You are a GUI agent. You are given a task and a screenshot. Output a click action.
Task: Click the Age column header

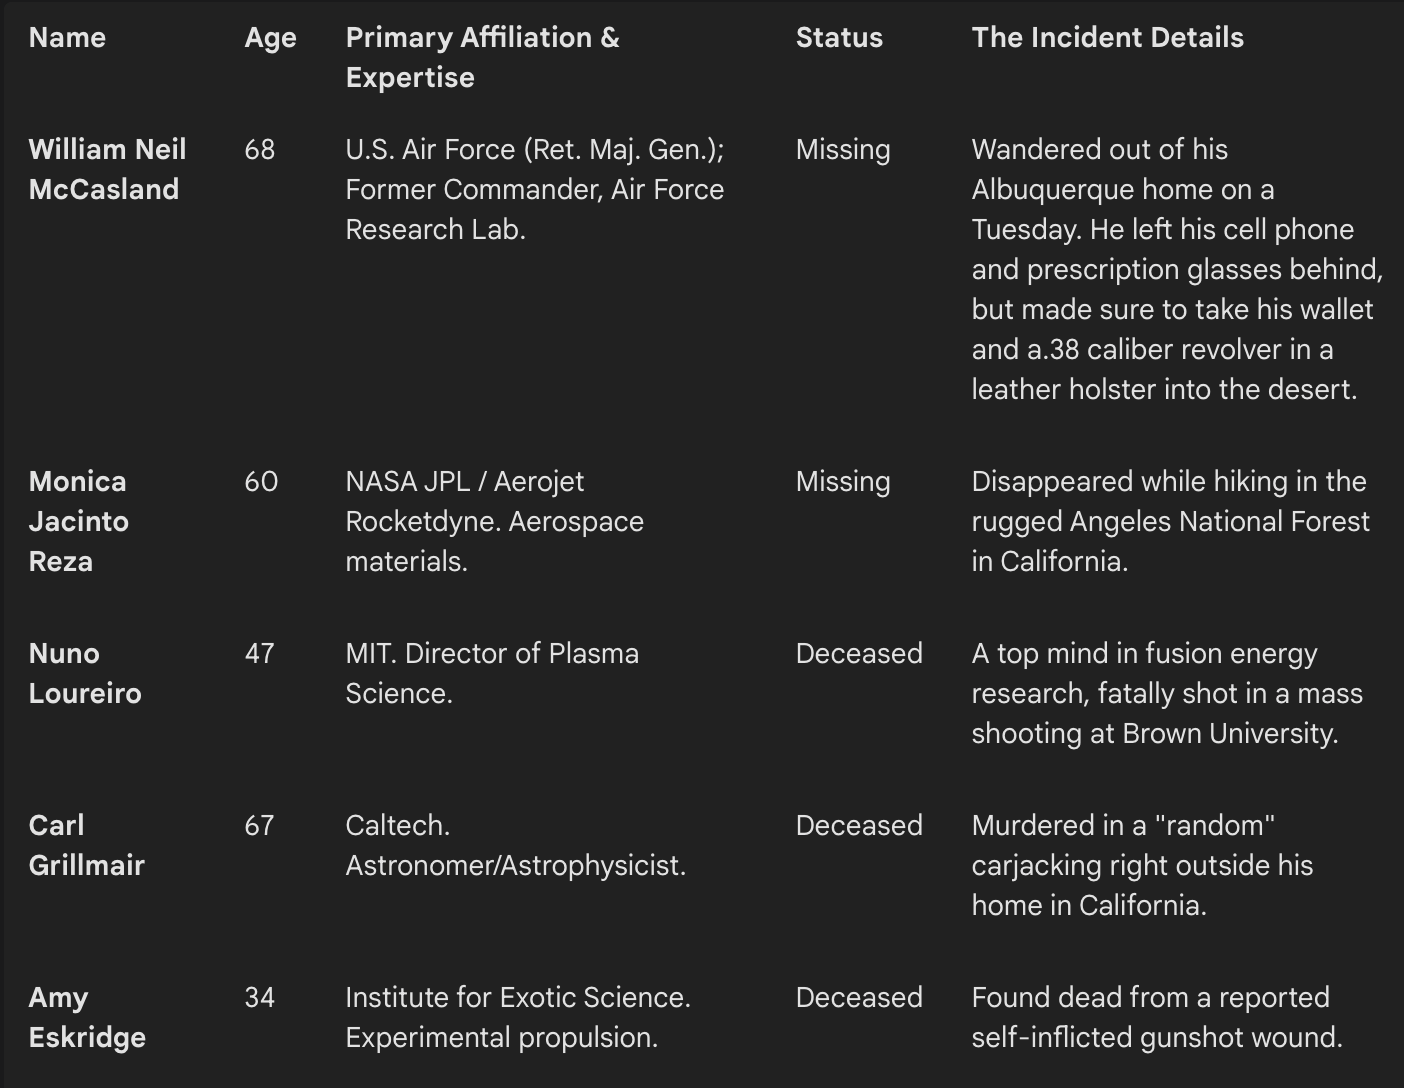[x=270, y=38]
